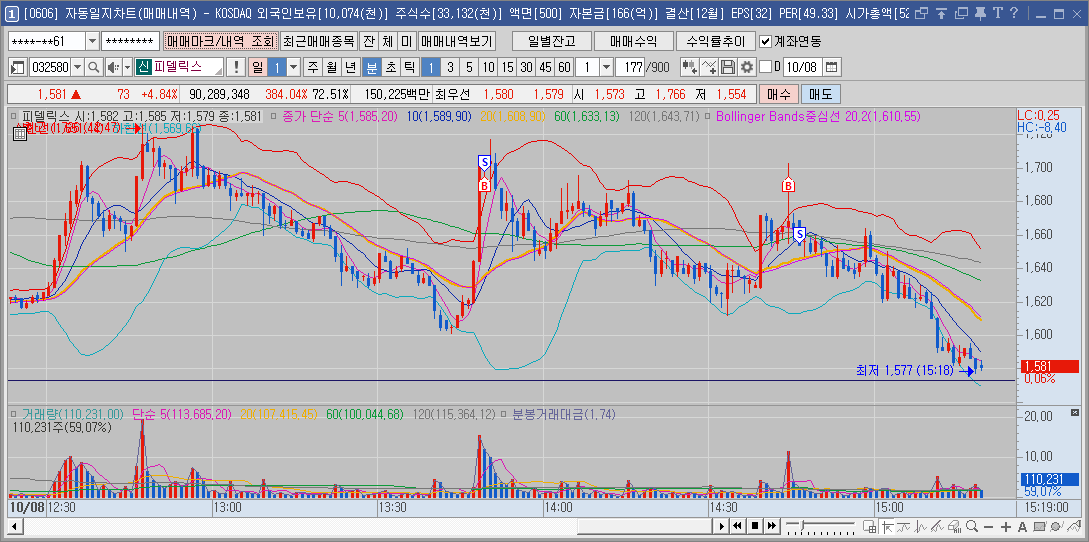Click the move-to-top arrow icon in title bar
The height and width of the screenshot is (542, 1089).
942,14
